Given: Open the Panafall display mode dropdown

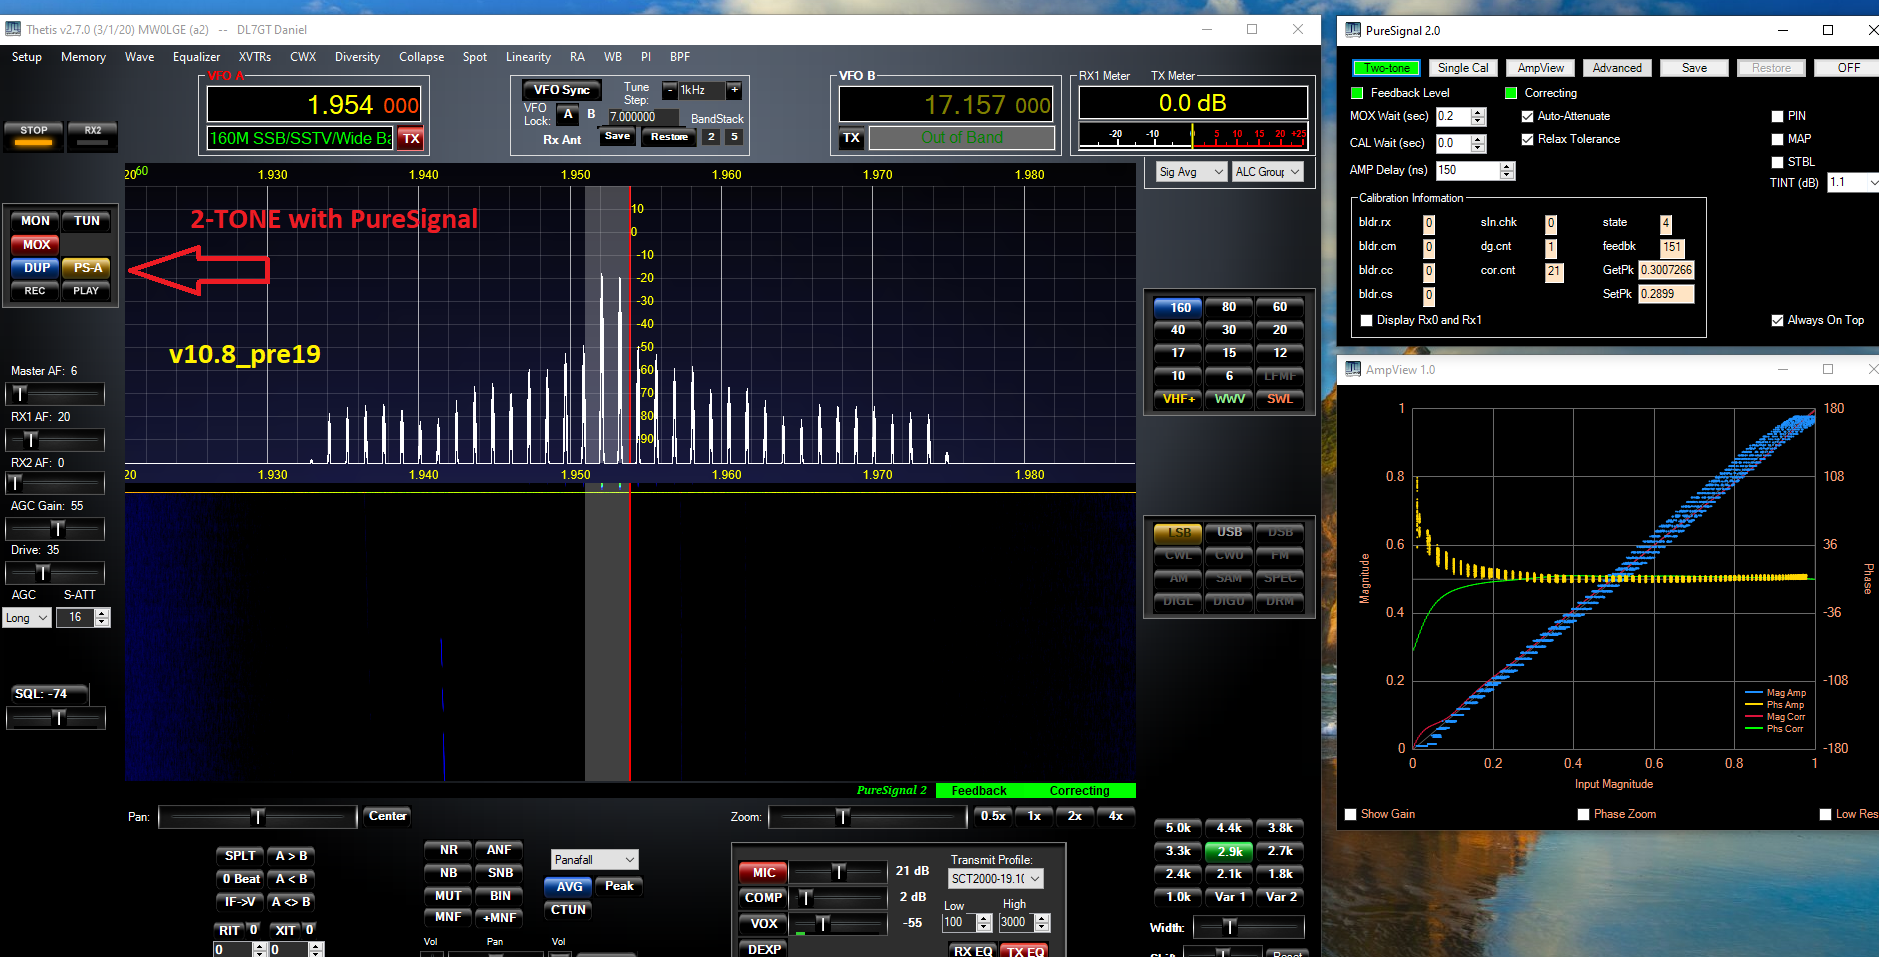Looking at the screenshot, I should pyautogui.click(x=595, y=860).
